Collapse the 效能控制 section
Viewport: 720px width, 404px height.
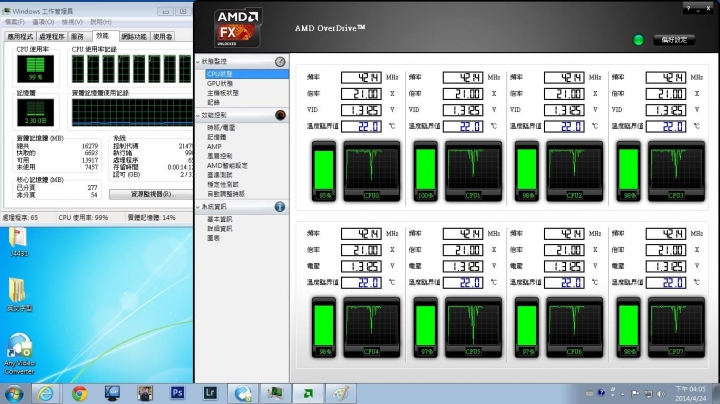pos(198,115)
